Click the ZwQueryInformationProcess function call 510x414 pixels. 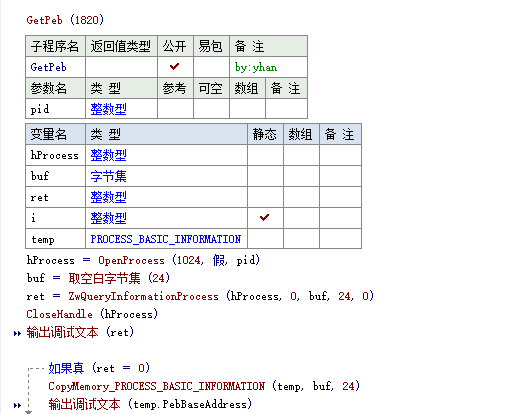[143, 296]
